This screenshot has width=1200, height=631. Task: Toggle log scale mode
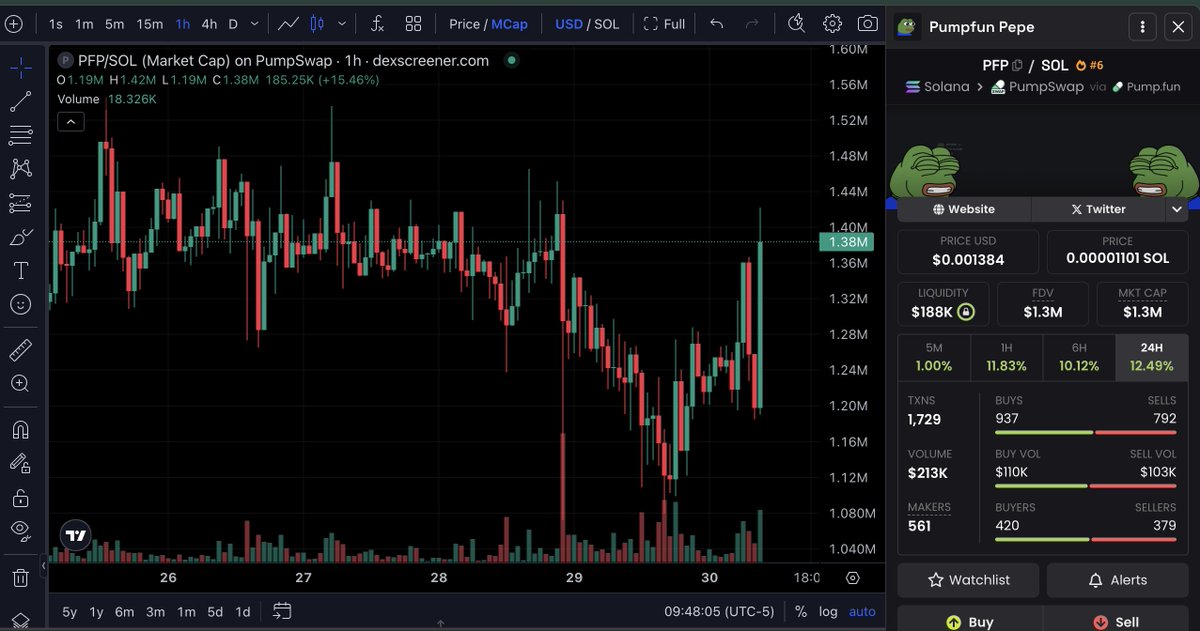(828, 612)
